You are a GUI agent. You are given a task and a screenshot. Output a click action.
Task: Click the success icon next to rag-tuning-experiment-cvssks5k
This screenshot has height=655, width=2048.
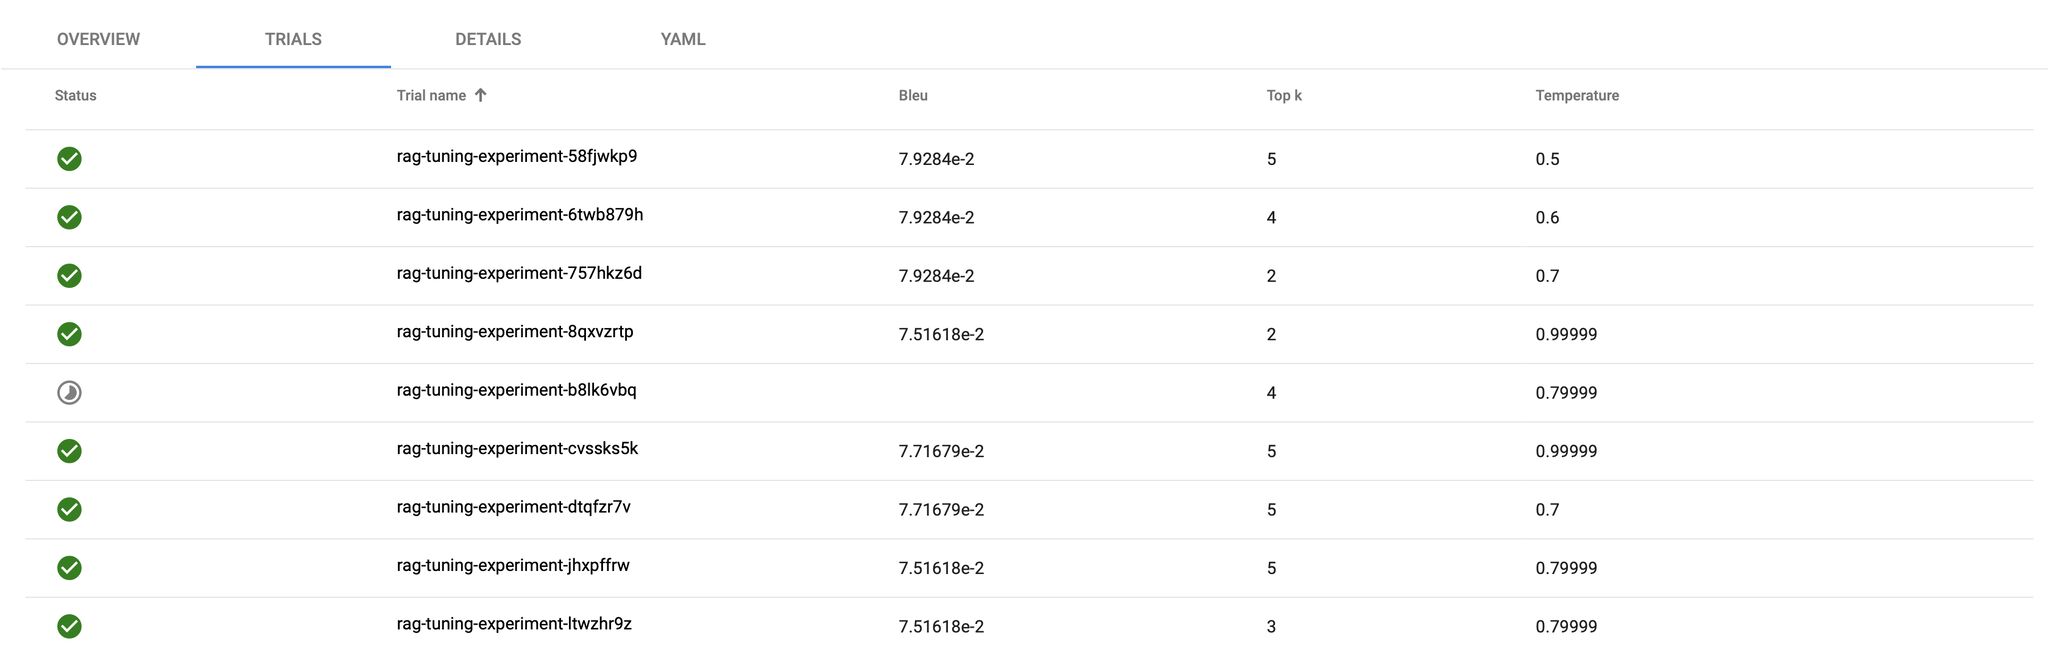(x=69, y=451)
